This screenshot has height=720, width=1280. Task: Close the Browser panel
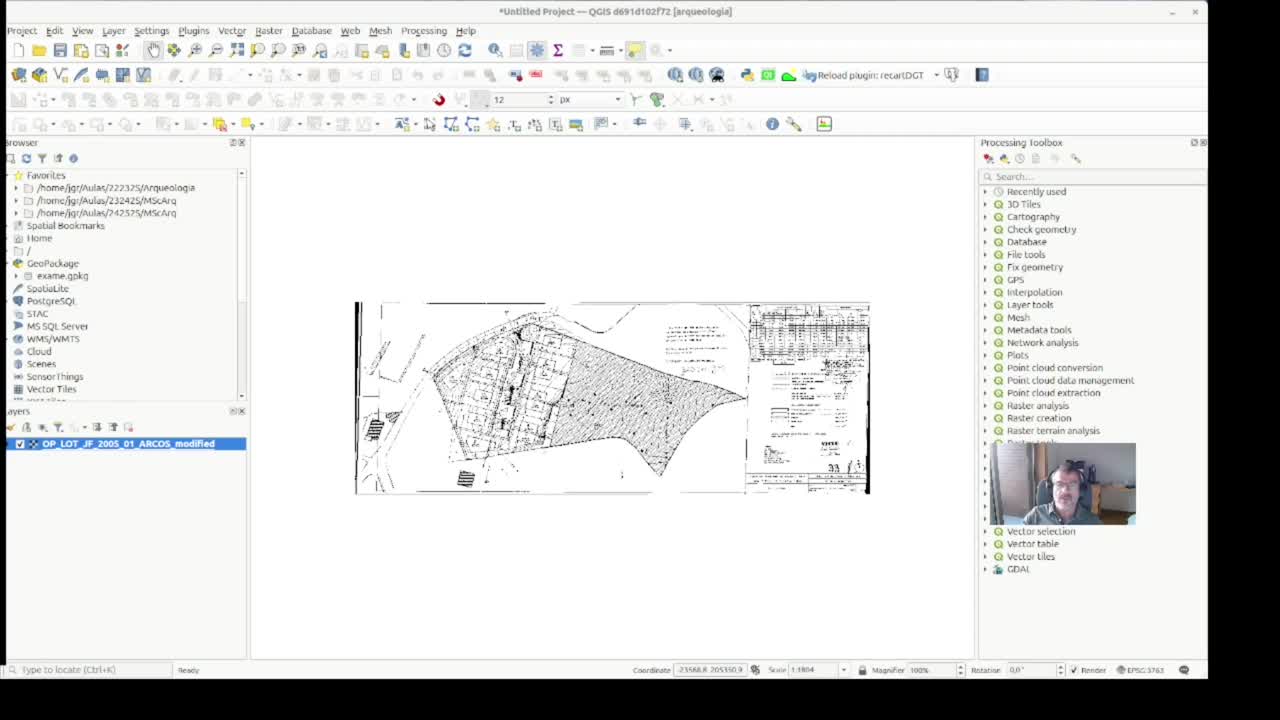241,143
